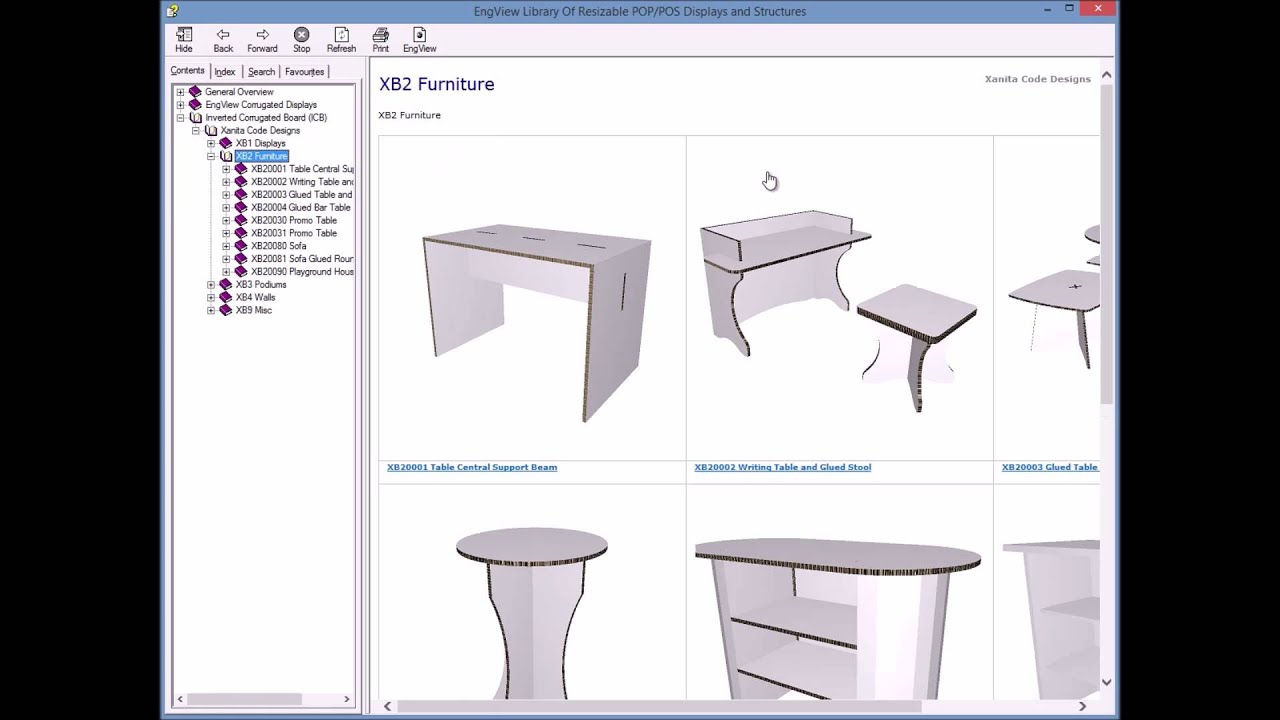Open the Favourites tab

[x=304, y=72]
